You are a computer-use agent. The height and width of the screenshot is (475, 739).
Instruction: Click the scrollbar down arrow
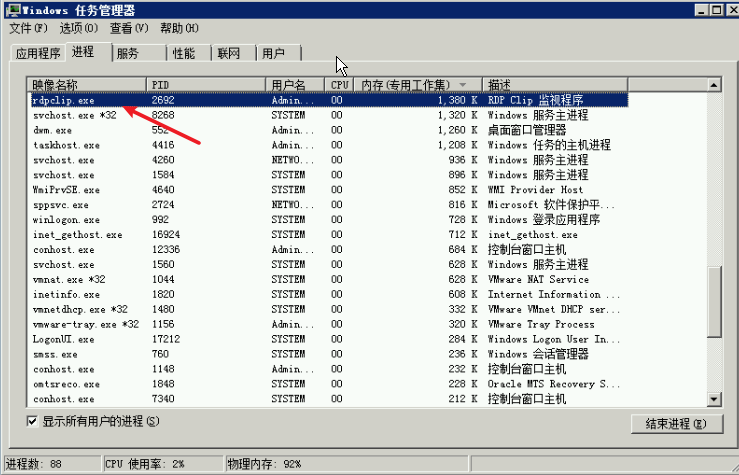pyautogui.click(x=714, y=400)
